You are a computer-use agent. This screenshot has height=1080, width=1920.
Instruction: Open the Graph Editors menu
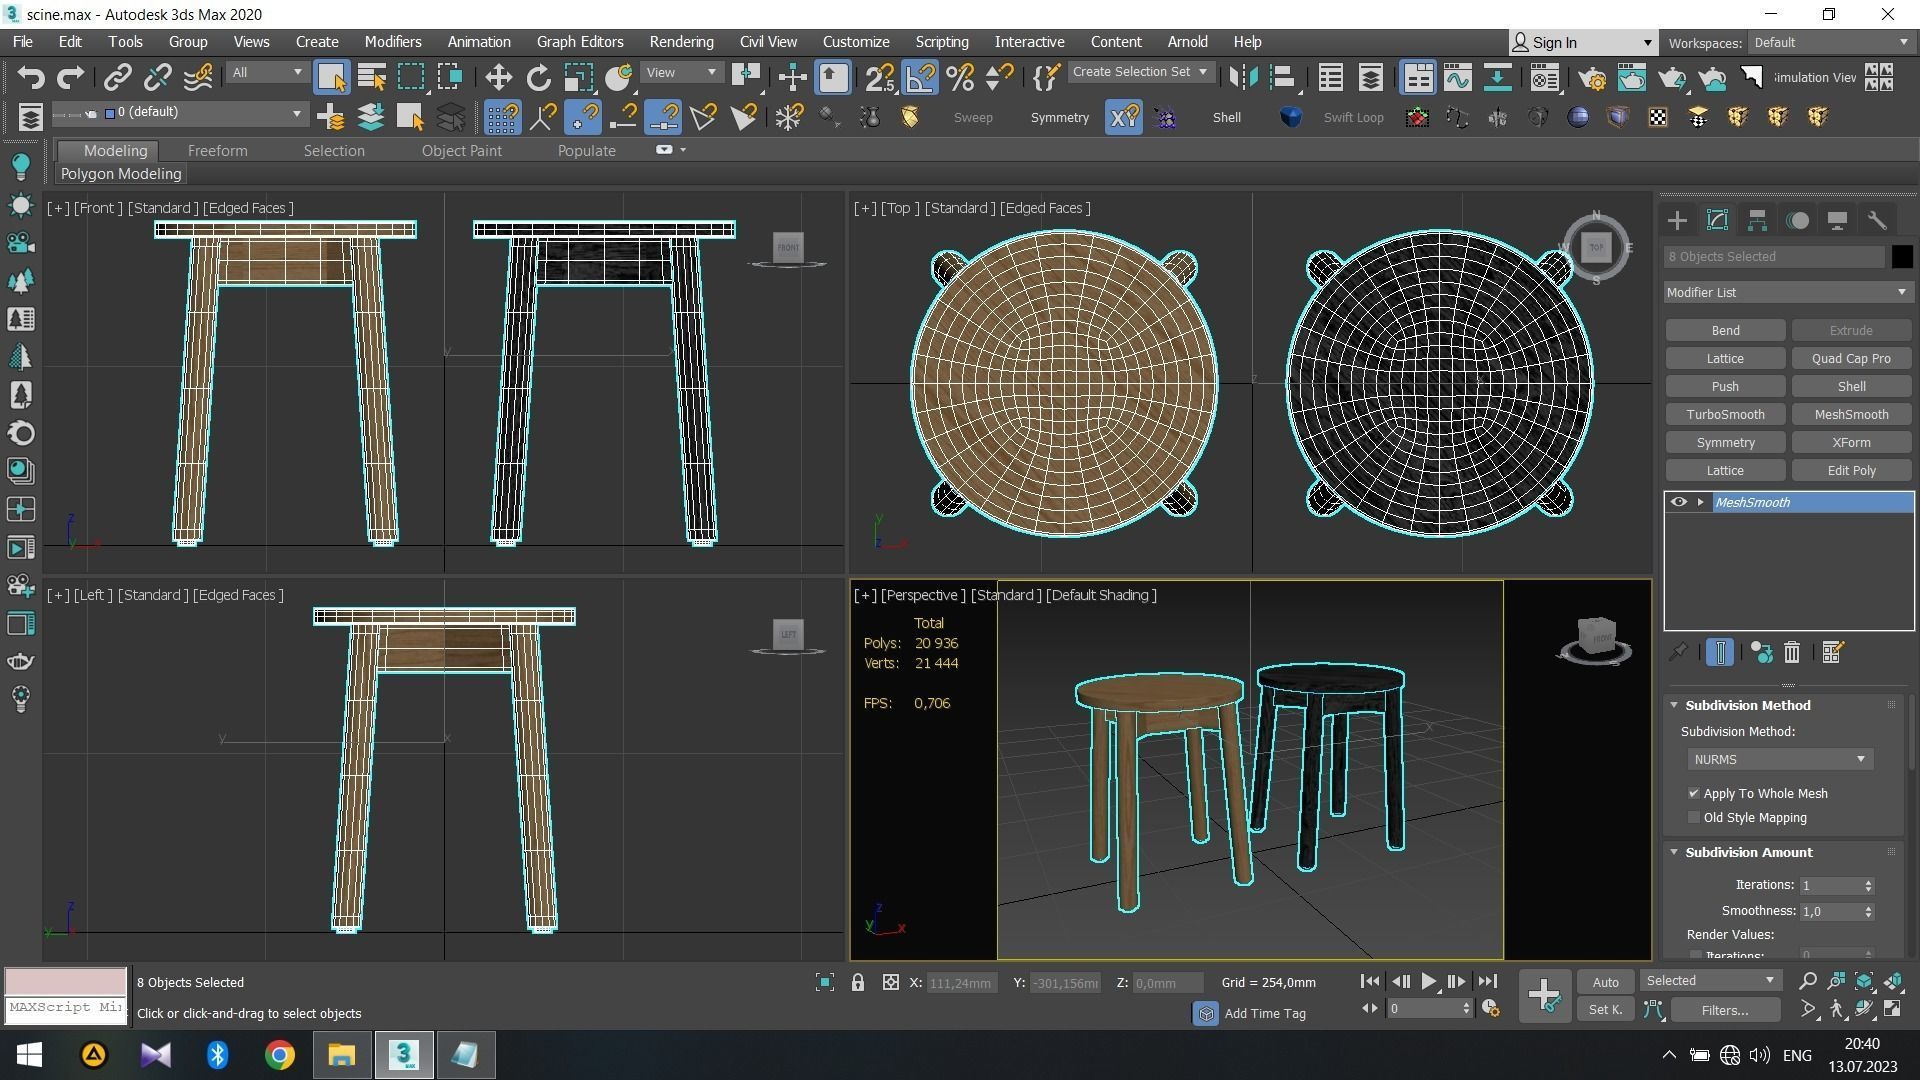[x=580, y=42]
